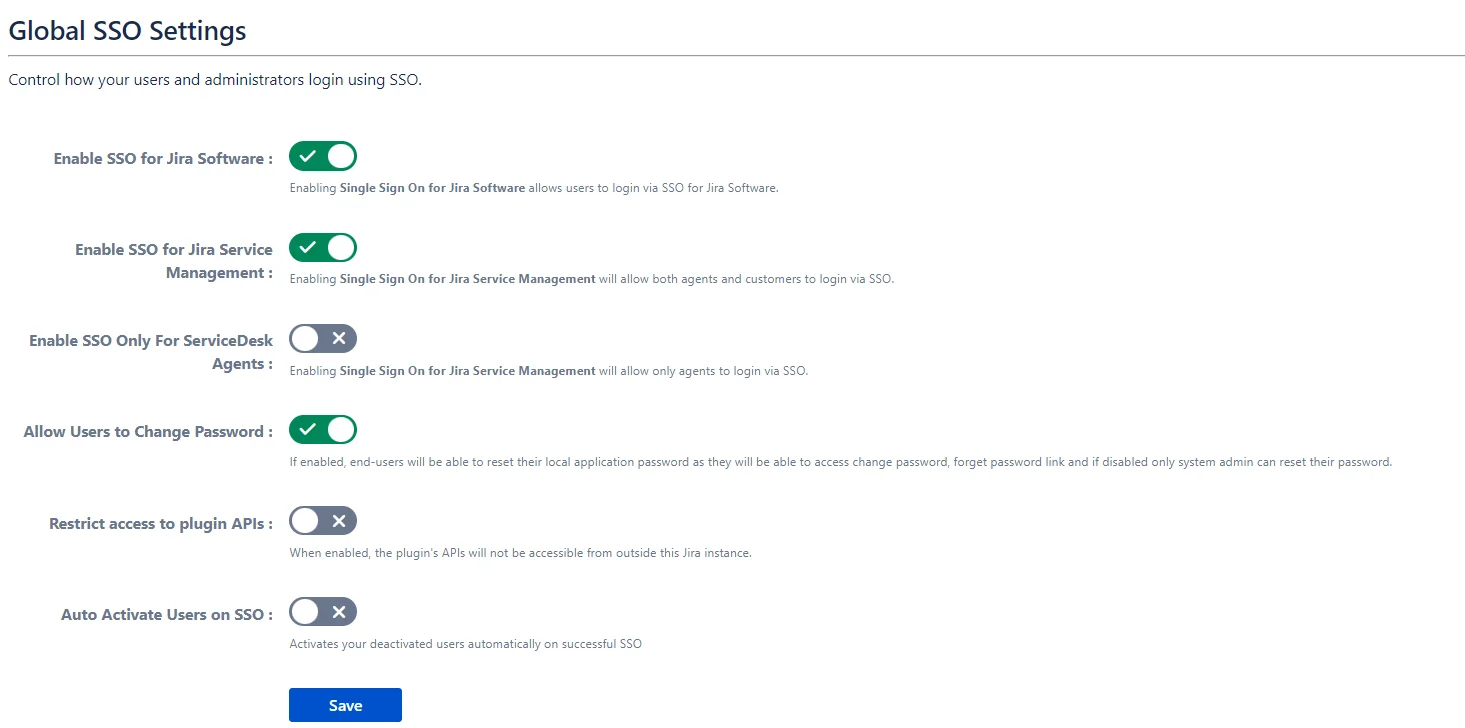Screen dimensions: 1465x728
Task: Click the 'Enable SSO for Jira Software :' label
Action: (163, 158)
